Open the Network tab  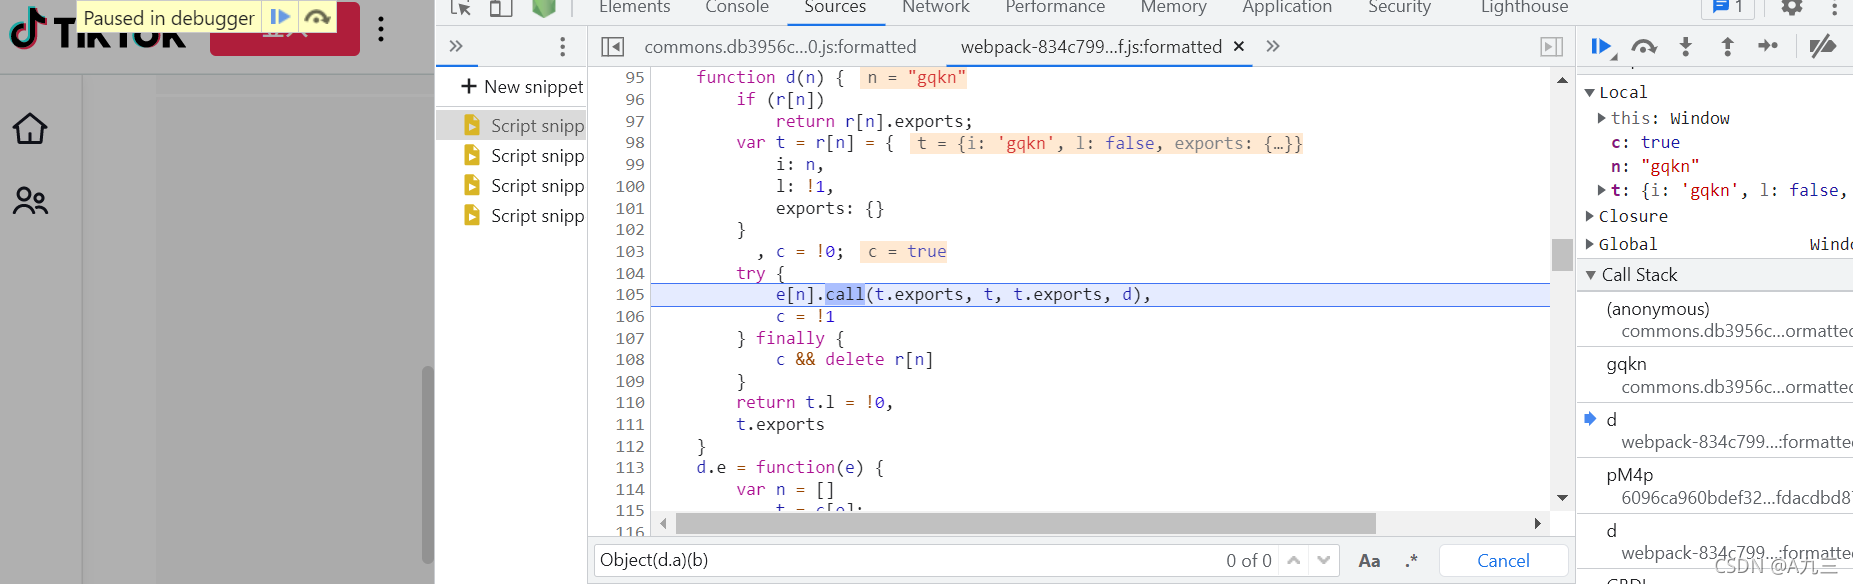[x=936, y=8]
